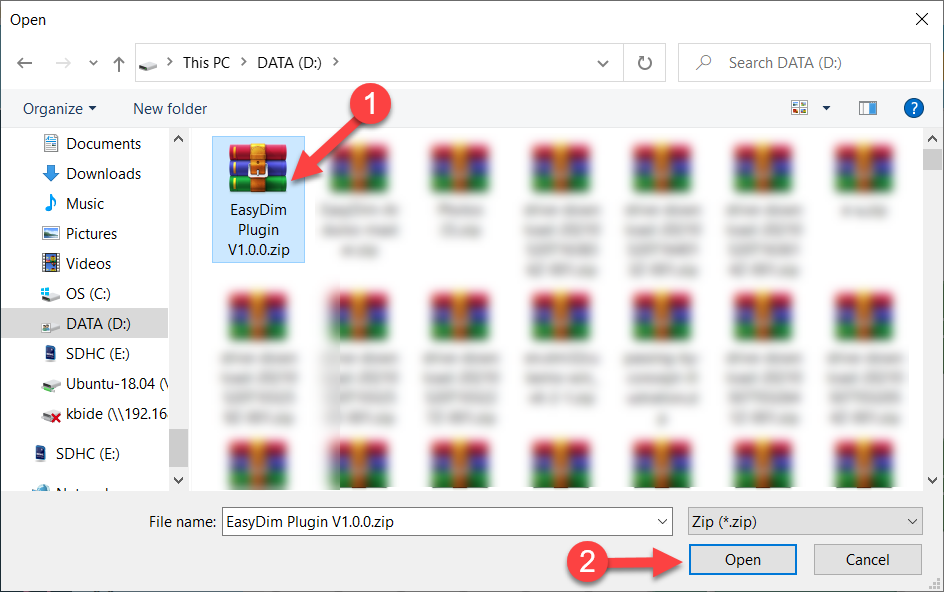This screenshot has width=944, height=592.
Task: Change the view layout icon
Action: coord(800,108)
